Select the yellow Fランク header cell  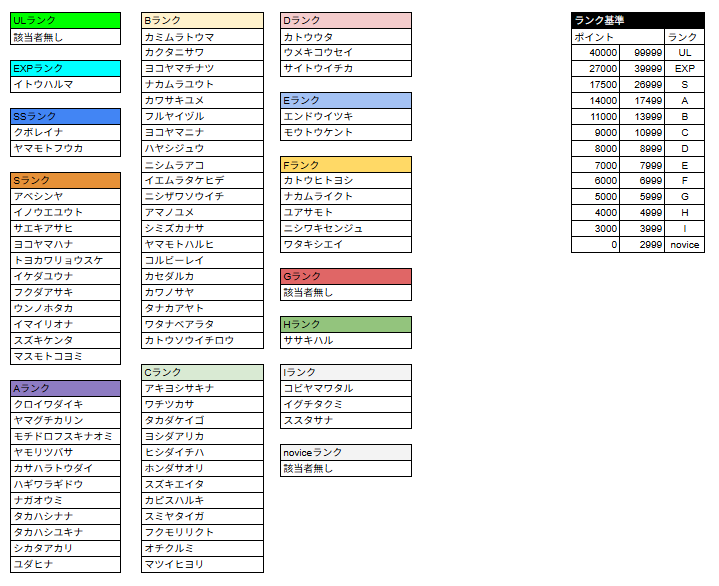(346, 164)
